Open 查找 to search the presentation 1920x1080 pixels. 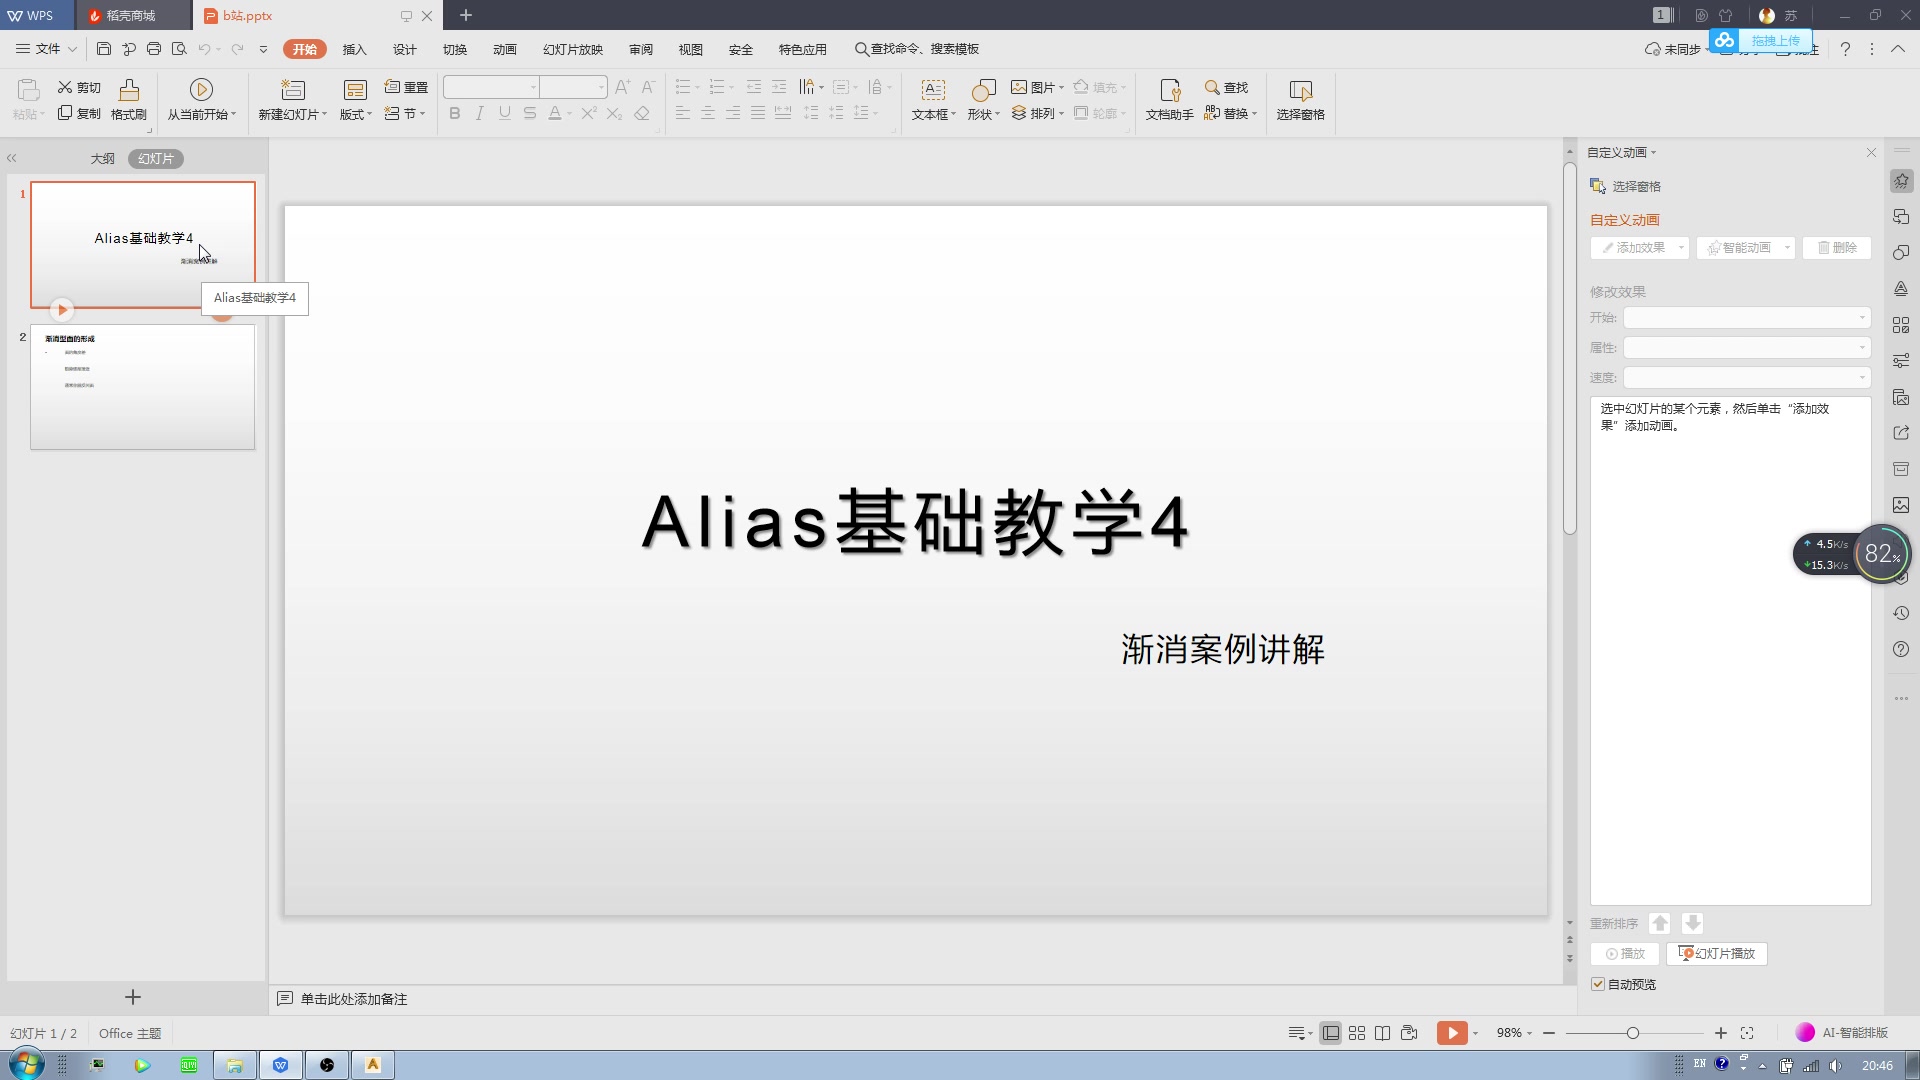point(1226,87)
